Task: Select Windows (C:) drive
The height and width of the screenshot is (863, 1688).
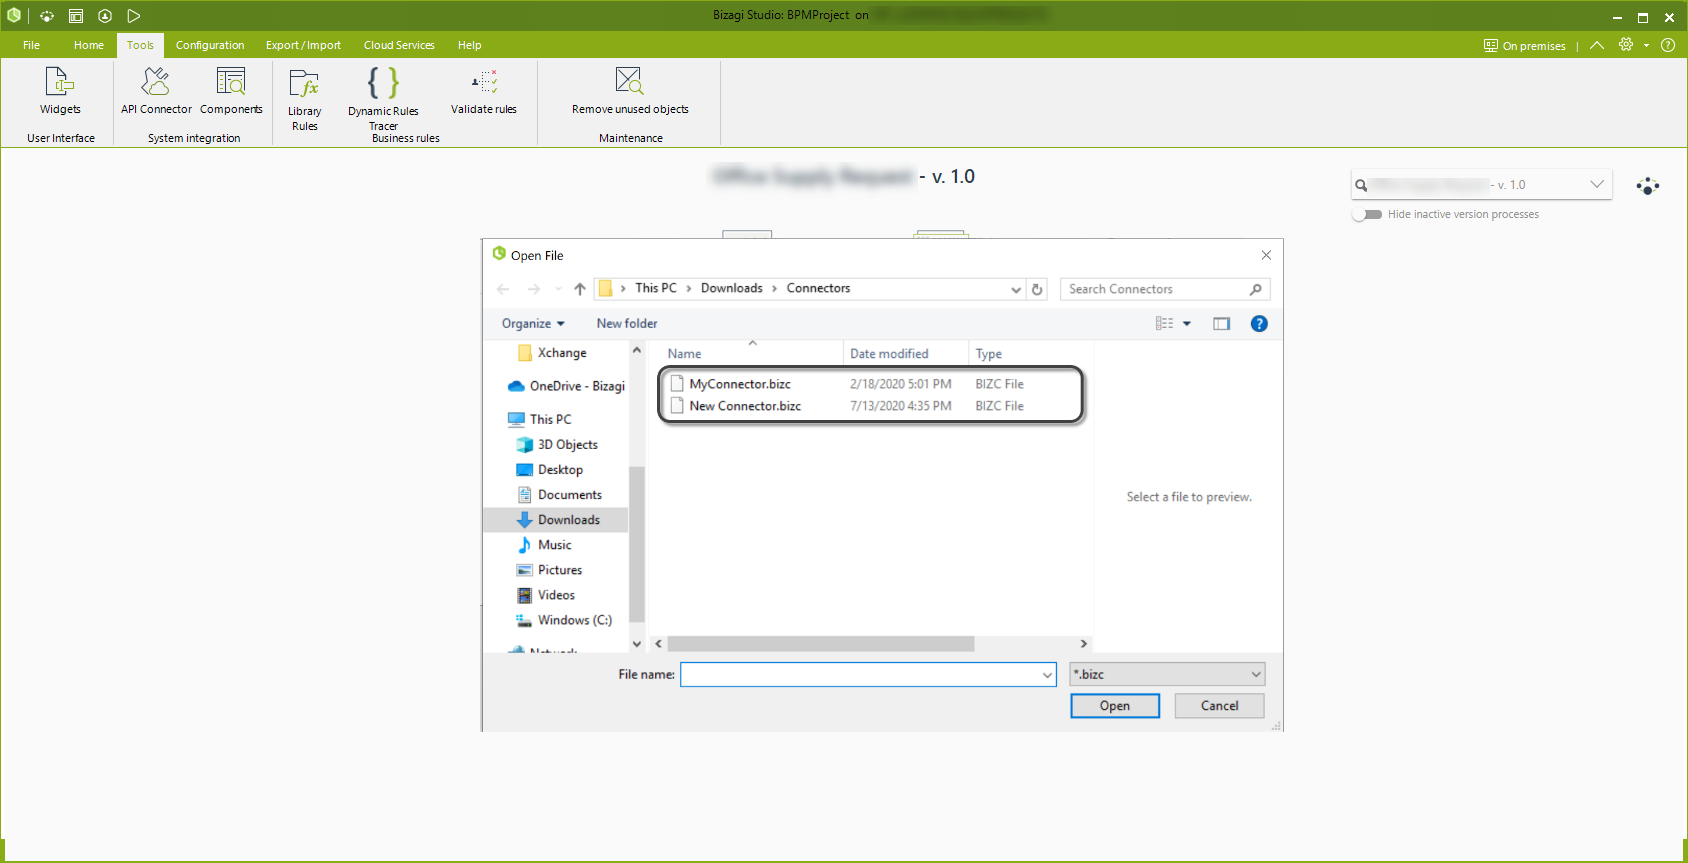Action: coord(563,620)
